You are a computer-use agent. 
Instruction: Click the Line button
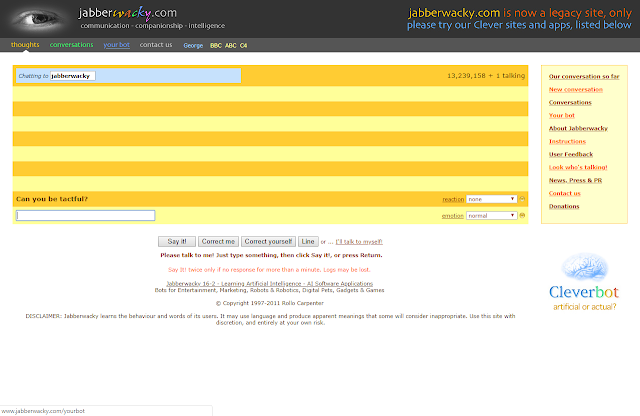(x=308, y=241)
